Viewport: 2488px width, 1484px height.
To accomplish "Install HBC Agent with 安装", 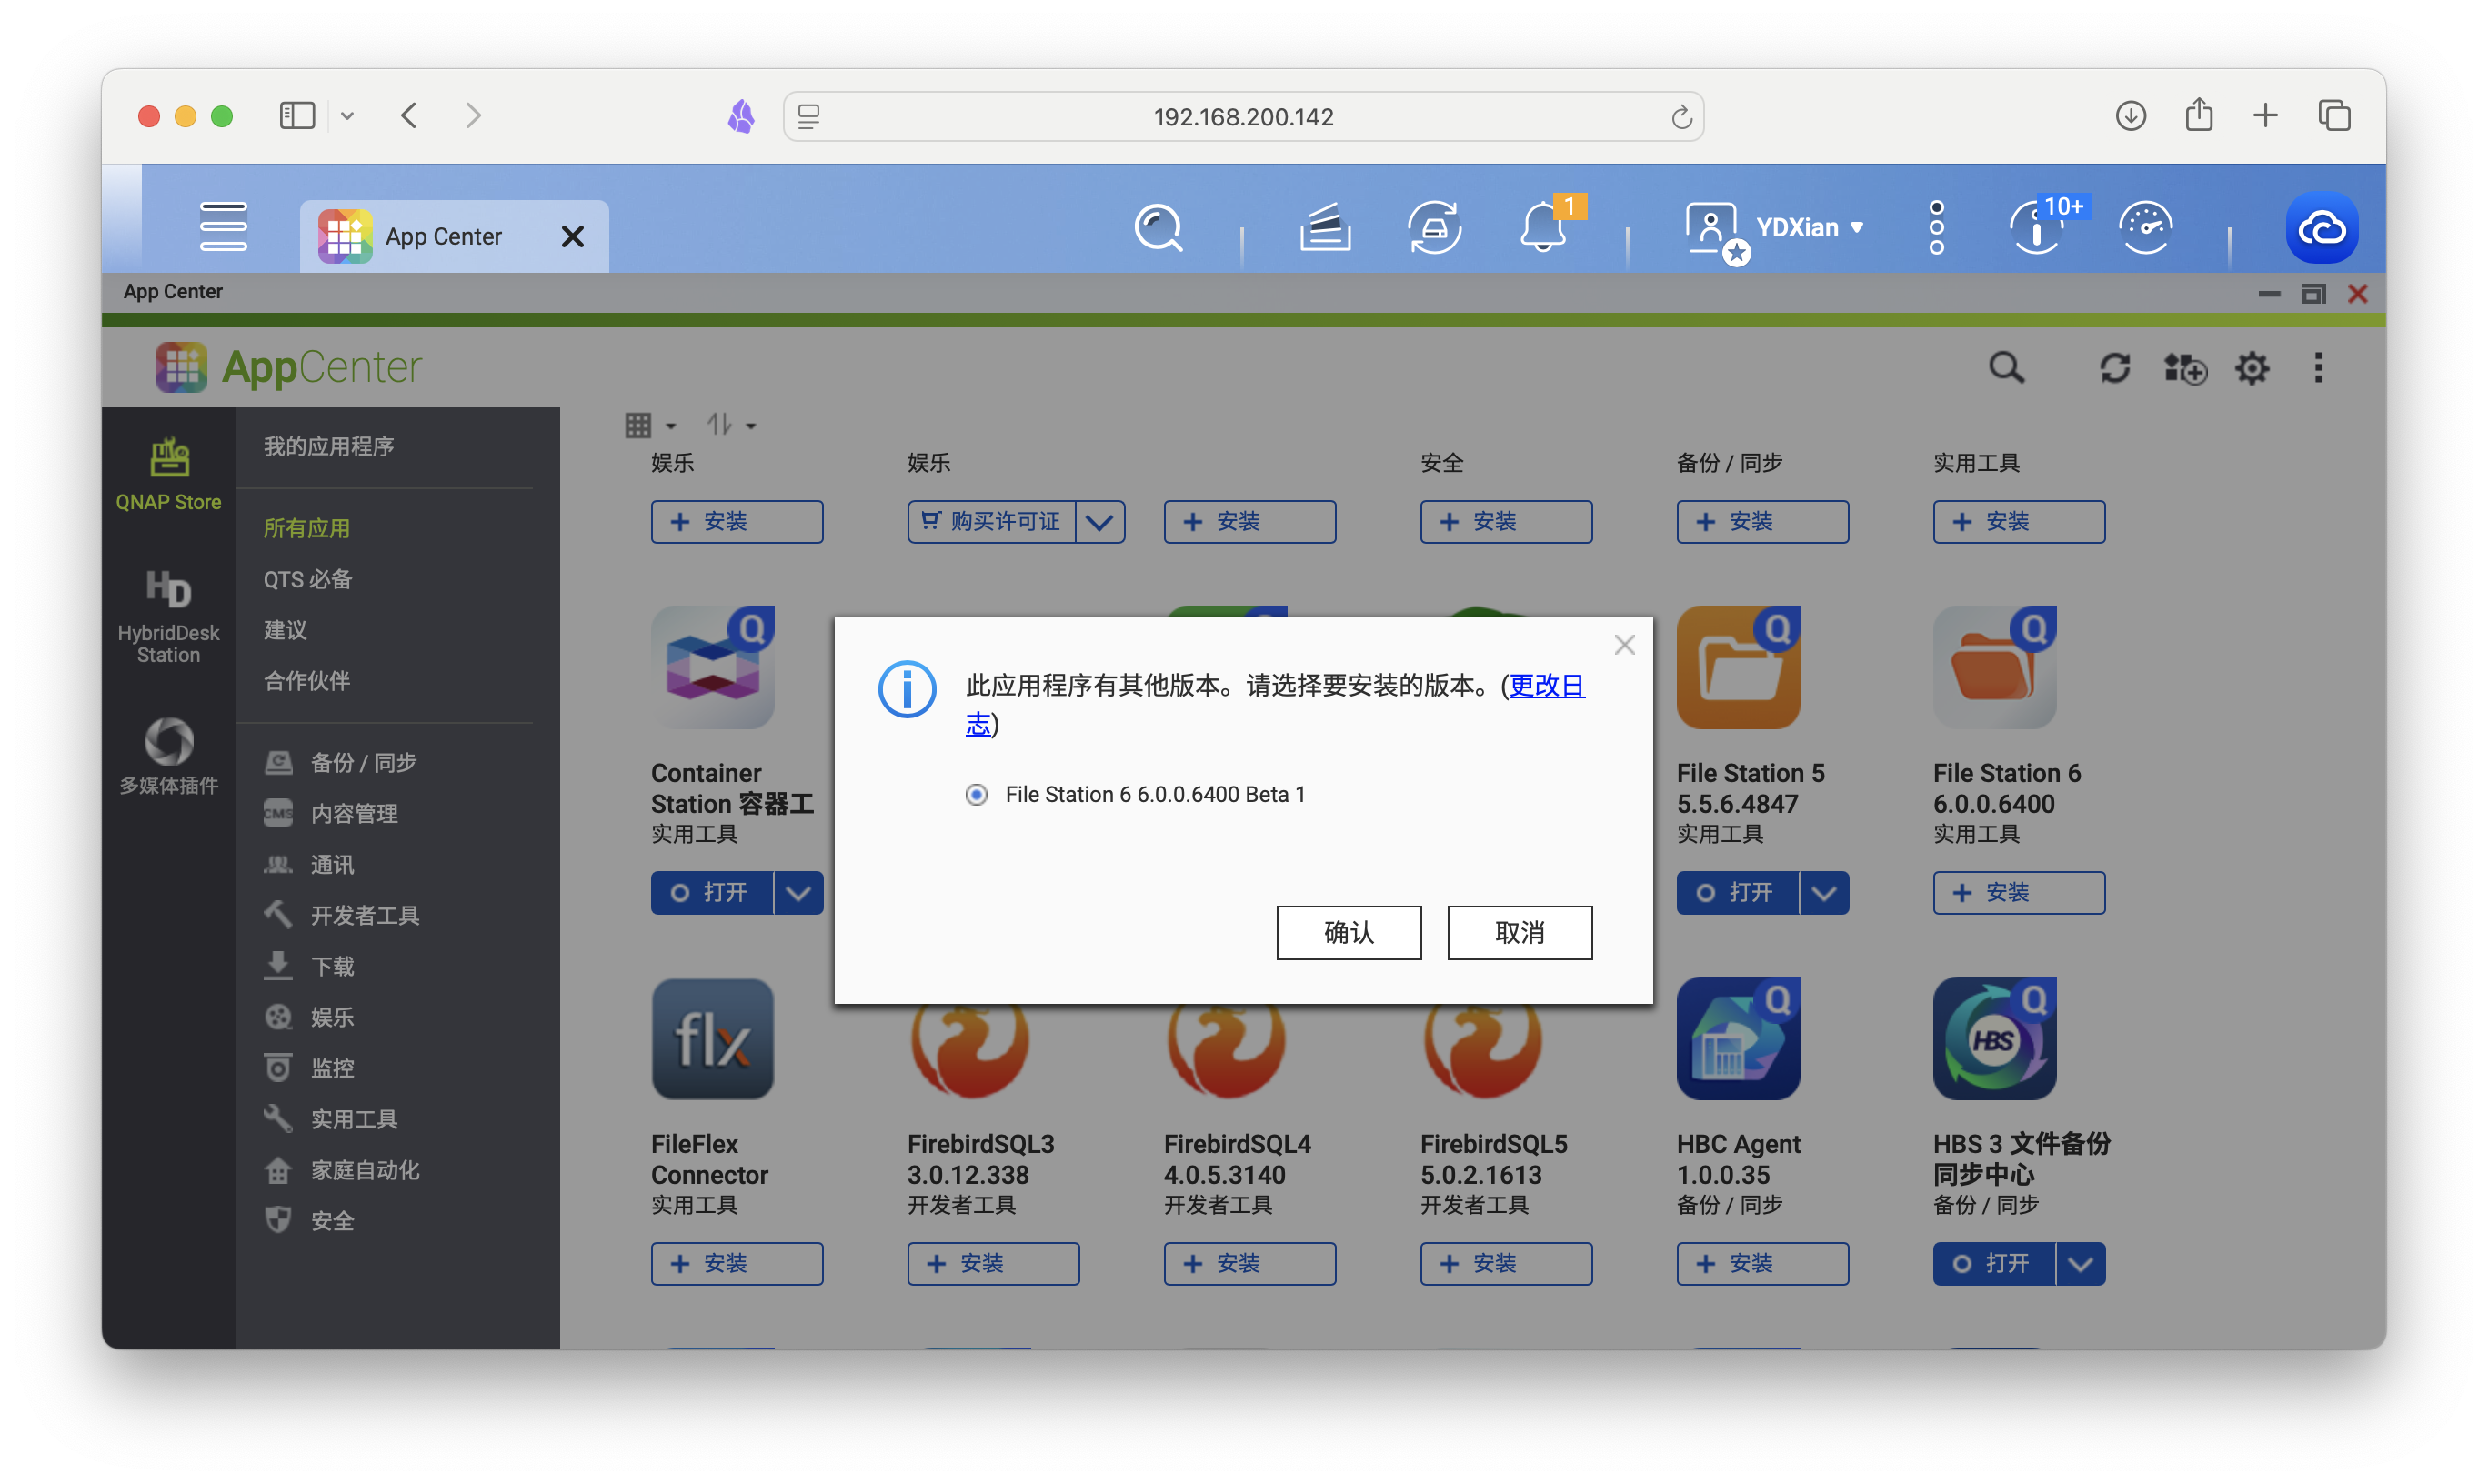I will (x=1763, y=1264).
